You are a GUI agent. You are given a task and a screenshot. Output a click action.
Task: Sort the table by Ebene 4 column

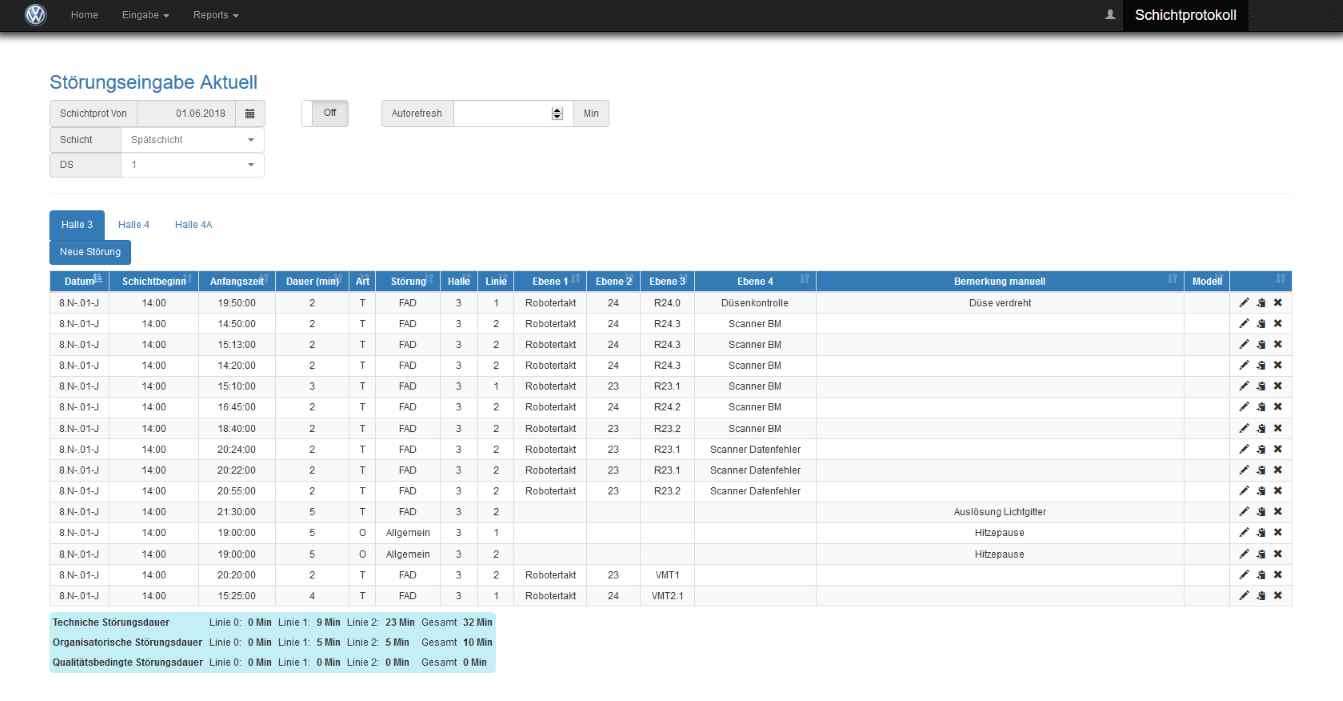(755, 281)
